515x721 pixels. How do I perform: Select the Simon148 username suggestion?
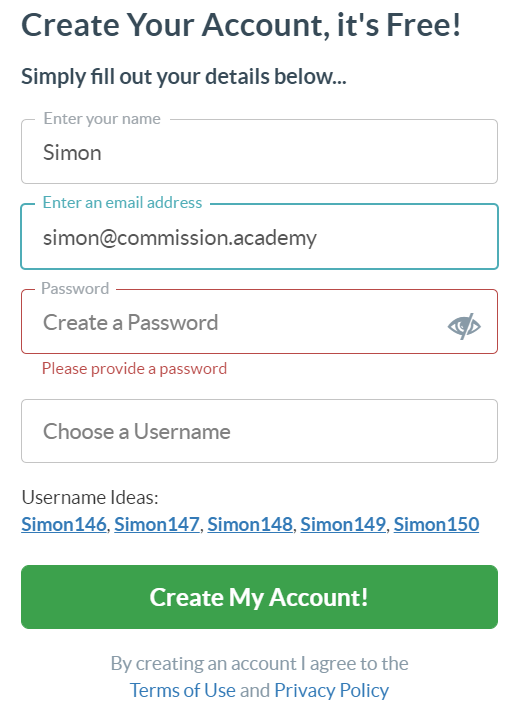(x=250, y=524)
